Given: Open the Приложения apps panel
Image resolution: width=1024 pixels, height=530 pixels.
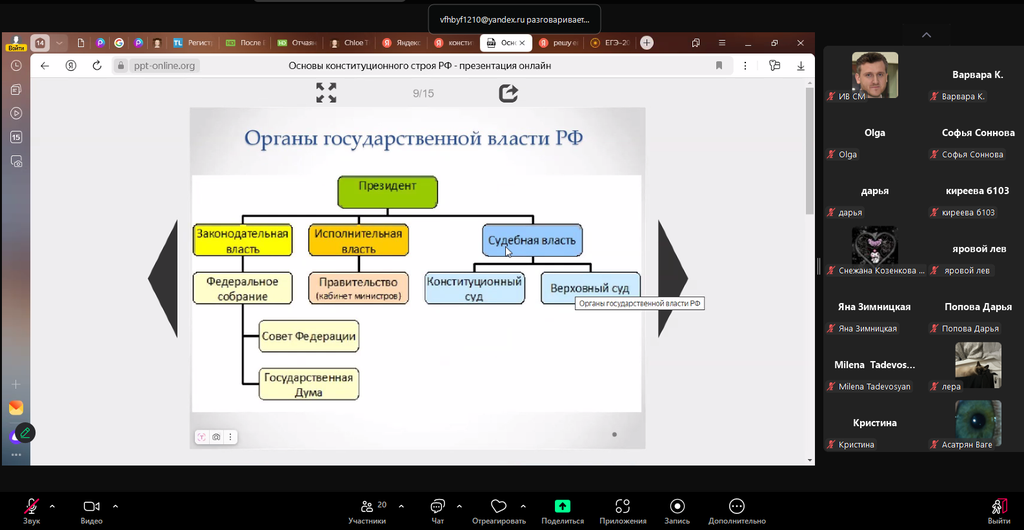Looking at the screenshot, I should click(x=622, y=507).
